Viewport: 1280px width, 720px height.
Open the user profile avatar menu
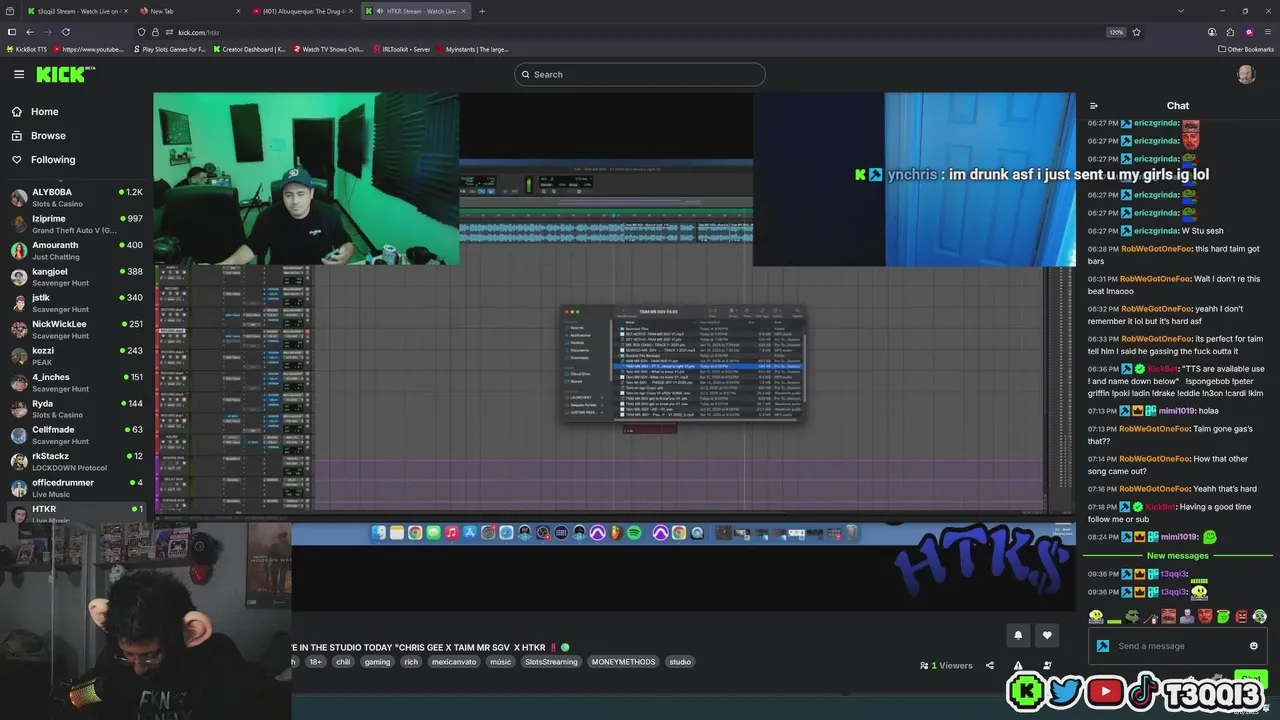(x=1246, y=74)
